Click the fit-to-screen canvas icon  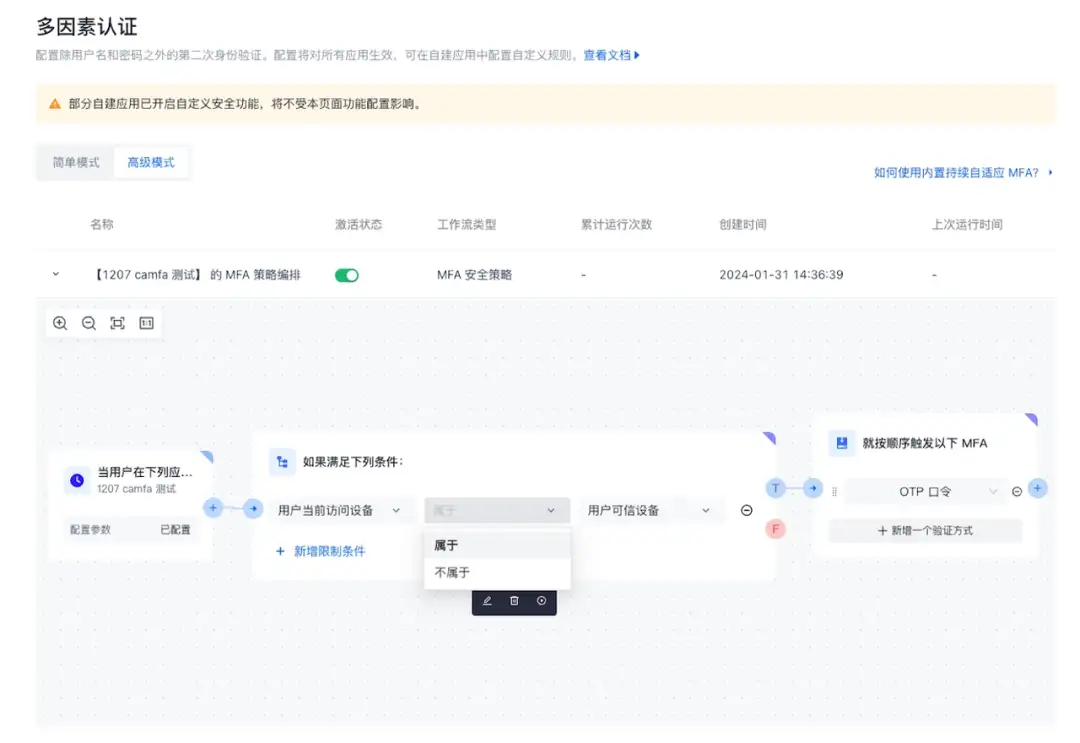pyautogui.click(x=118, y=323)
